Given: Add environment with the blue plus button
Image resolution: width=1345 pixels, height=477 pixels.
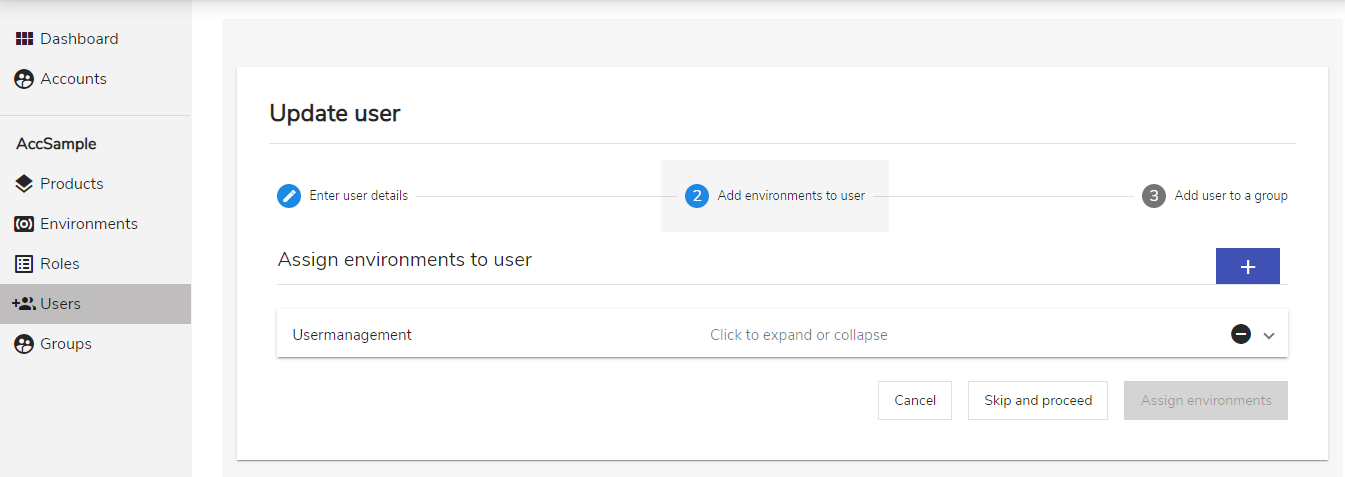Looking at the screenshot, I should point(1248,266).
